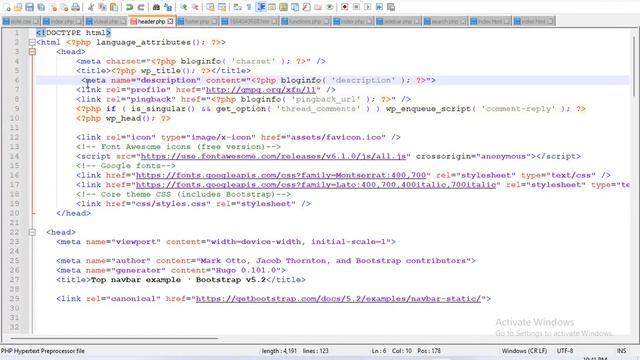Viewport: 640px width, 360px height.
Task: Click the closing </head> tag on line 20
Action: click(x=73, y=213)
